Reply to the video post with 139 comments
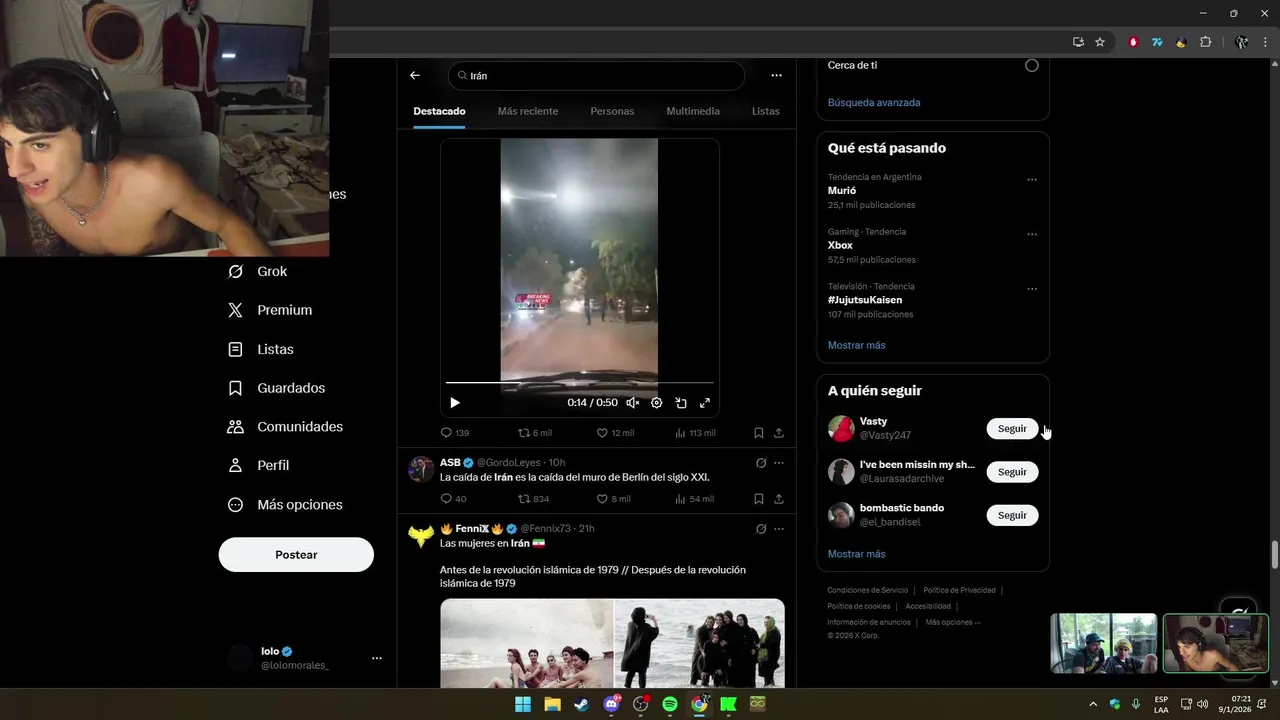Image resolution: width=1280 pixels, height=720 pixels. point(455,433)
